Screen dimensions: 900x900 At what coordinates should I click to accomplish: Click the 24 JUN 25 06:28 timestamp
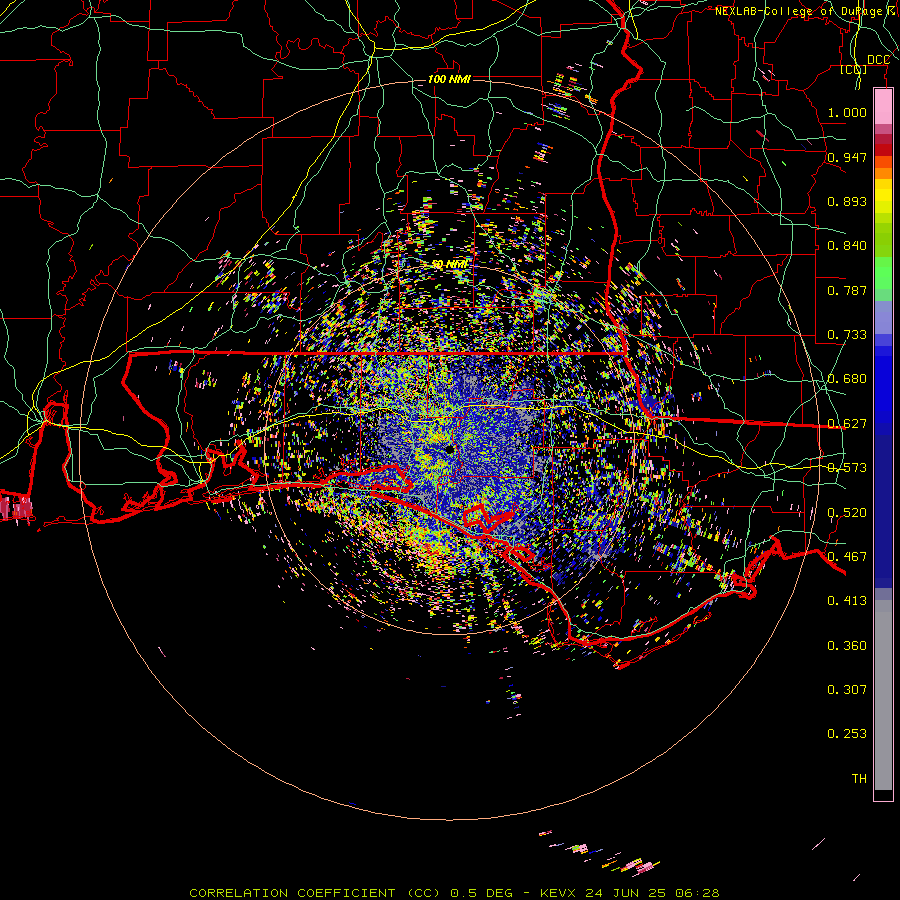click(652, 893)
